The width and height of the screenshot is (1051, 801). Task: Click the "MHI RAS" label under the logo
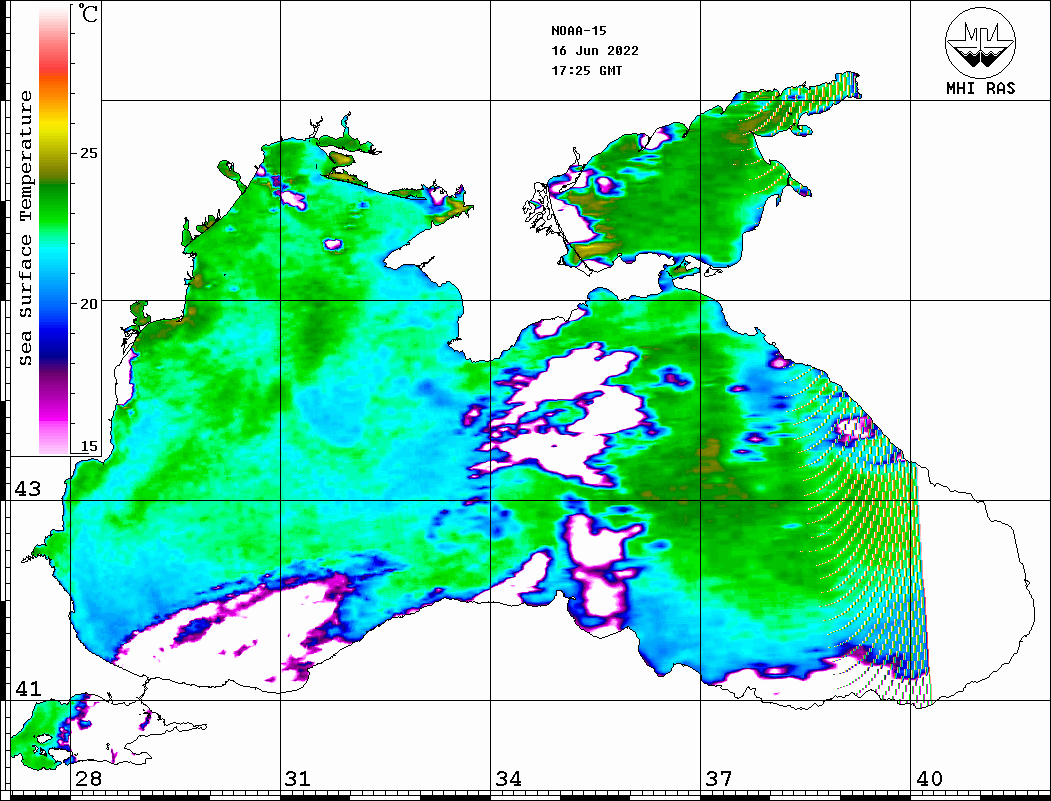point(980,88)
